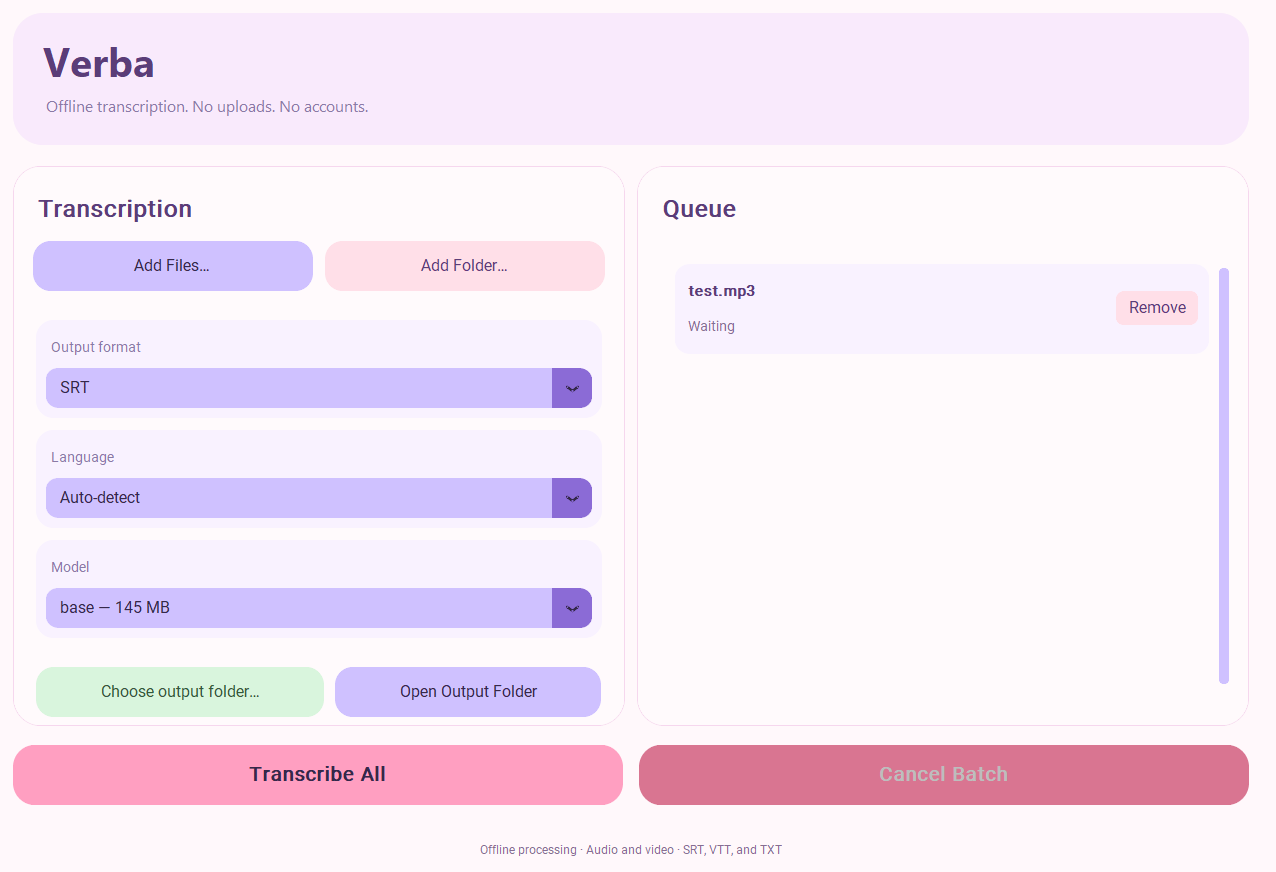Open the Output format SRT dropdown

(x=319, y=388)
